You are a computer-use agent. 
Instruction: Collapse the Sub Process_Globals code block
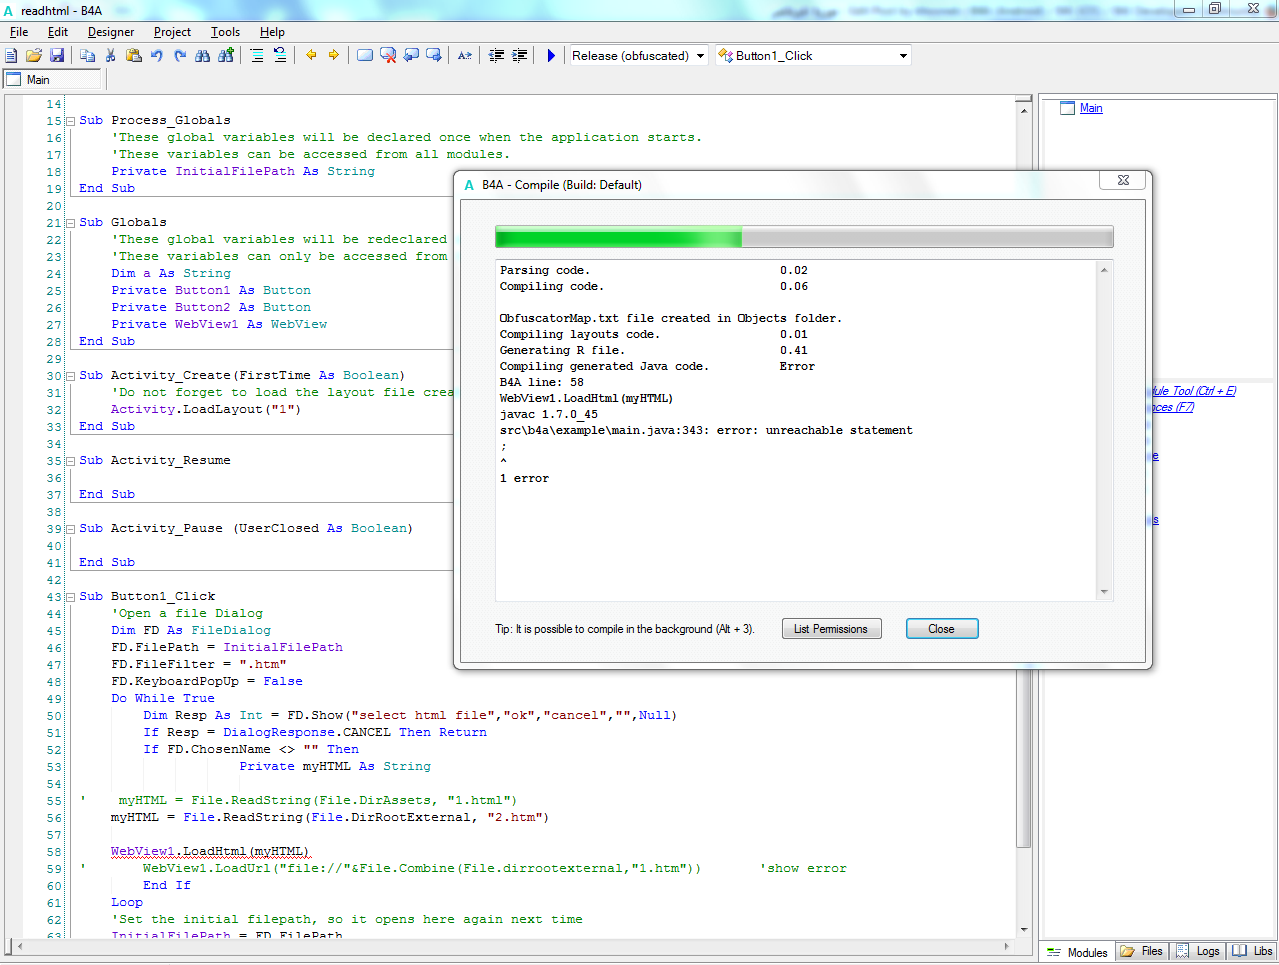coord(71,121)
